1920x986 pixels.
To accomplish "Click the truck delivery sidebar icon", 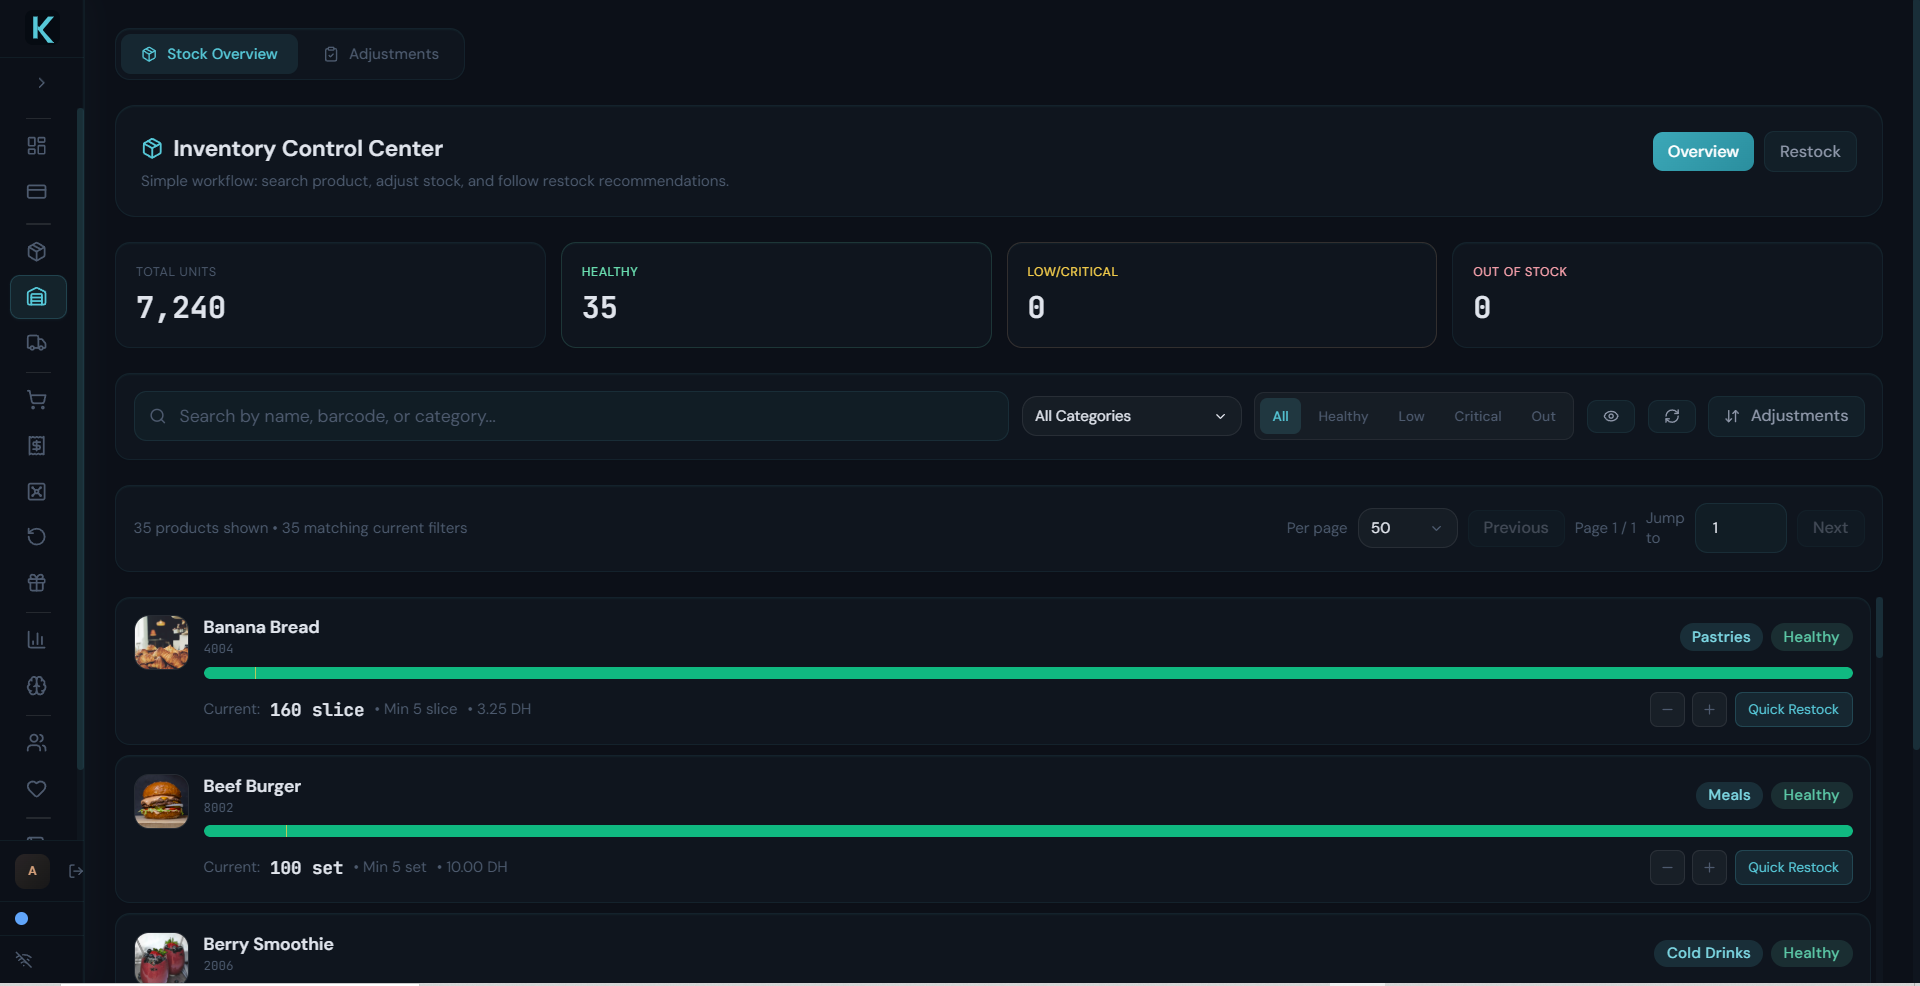I will click(x=37, y=343).
